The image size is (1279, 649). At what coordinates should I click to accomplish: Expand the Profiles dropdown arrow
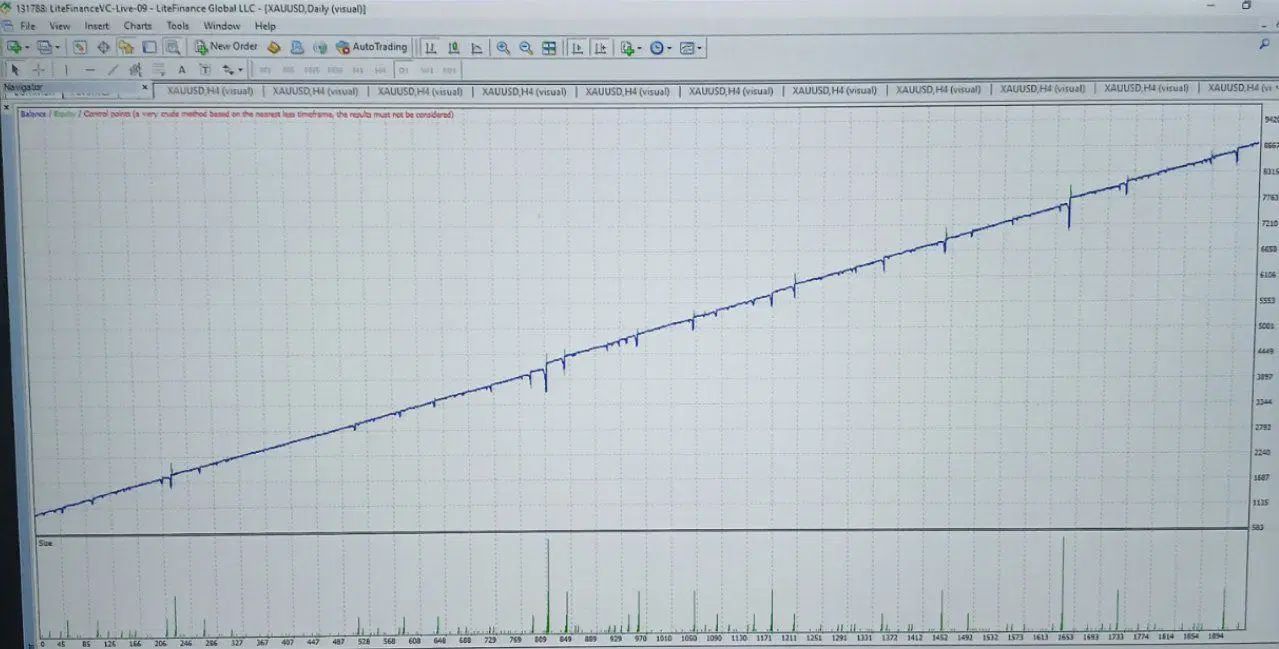tap(57, 47)
